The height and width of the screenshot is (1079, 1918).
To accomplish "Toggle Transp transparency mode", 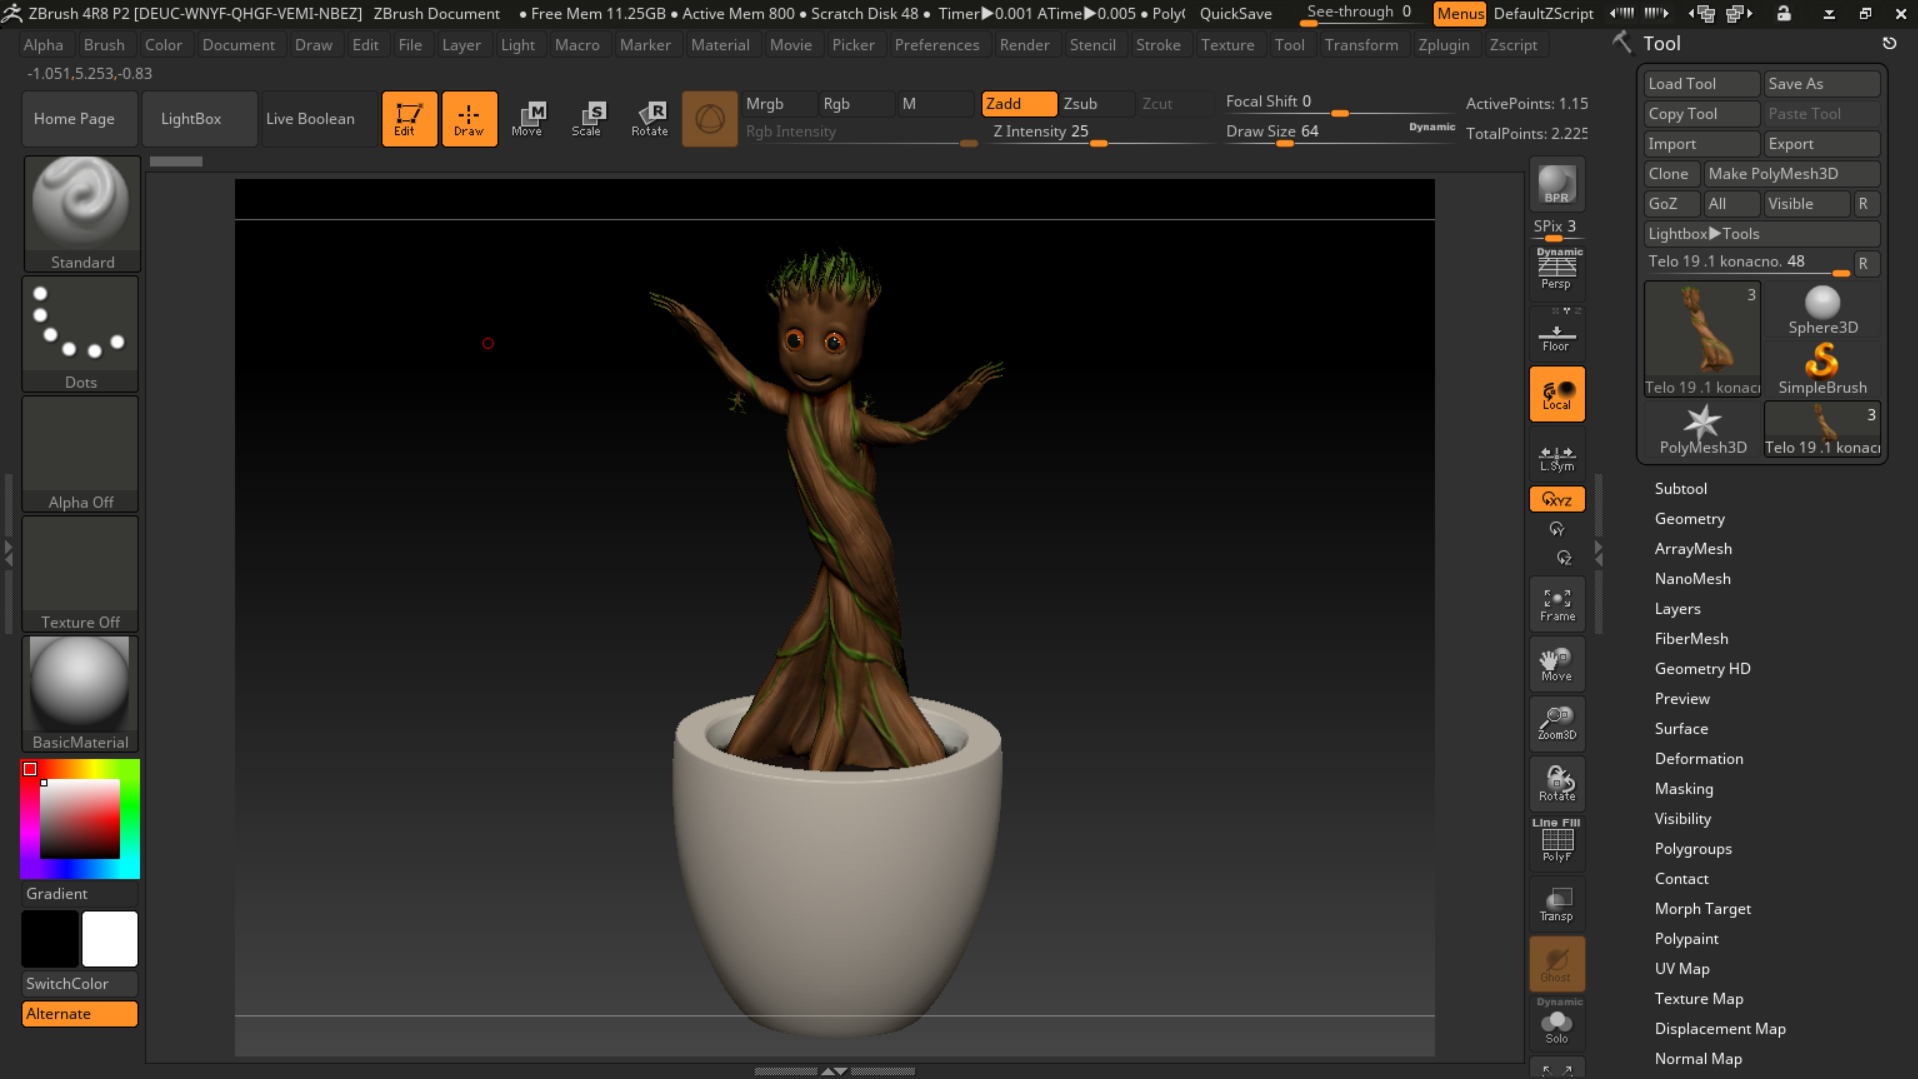I will [1556, 904].
